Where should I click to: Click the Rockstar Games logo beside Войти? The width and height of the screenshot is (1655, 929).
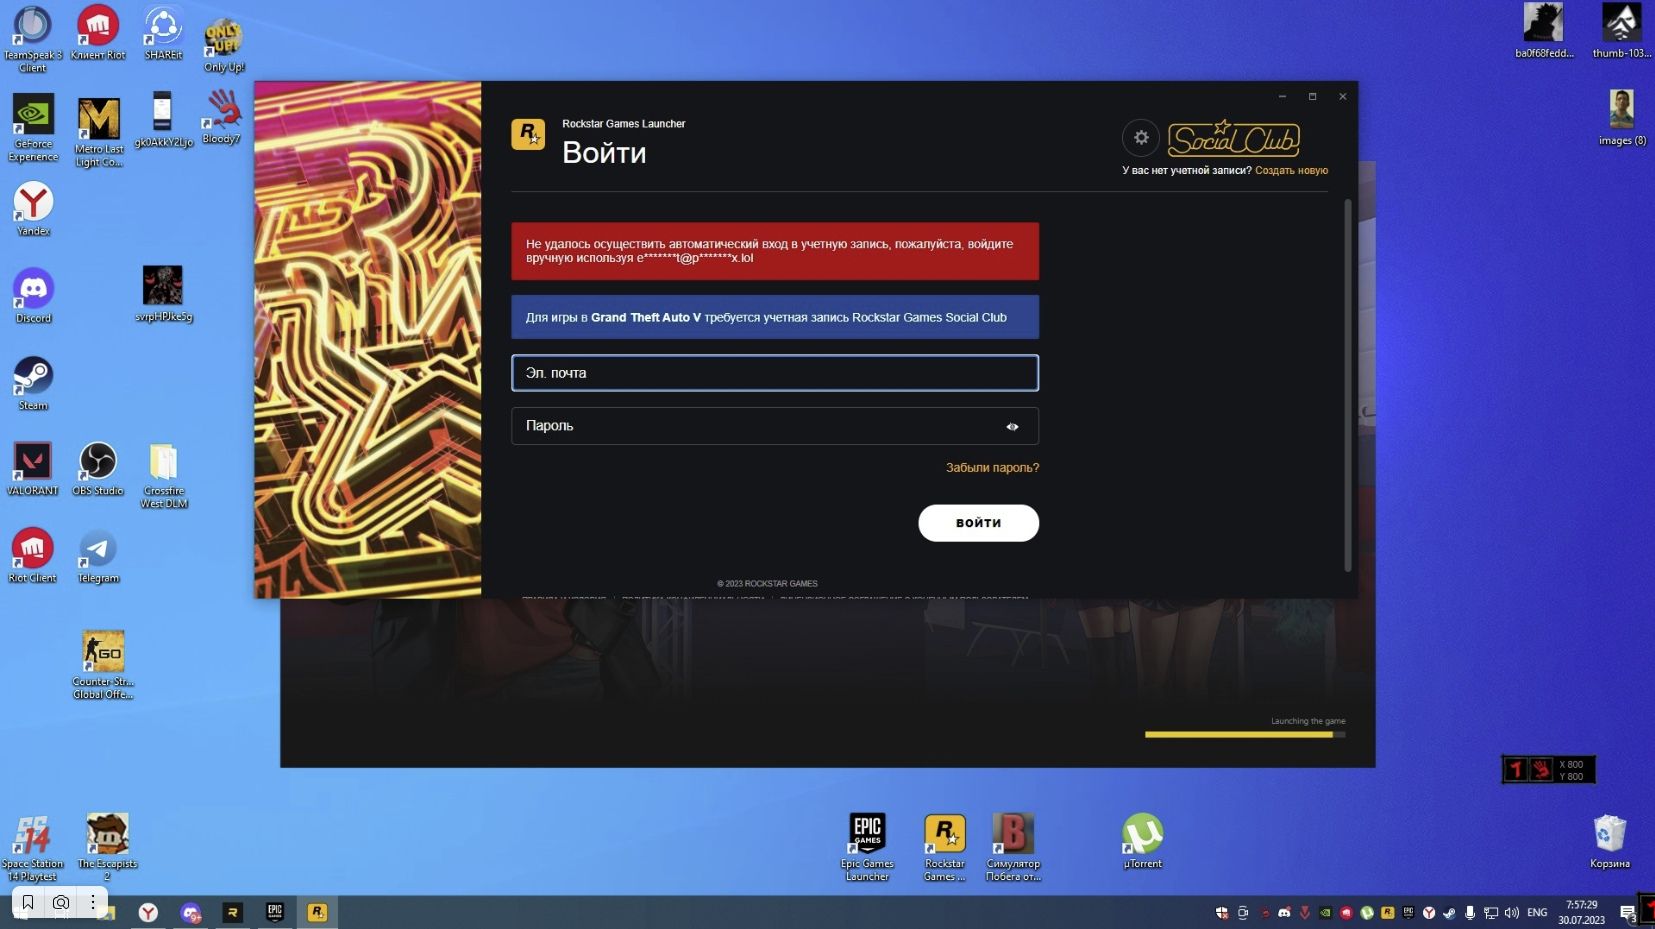[528, 134]
